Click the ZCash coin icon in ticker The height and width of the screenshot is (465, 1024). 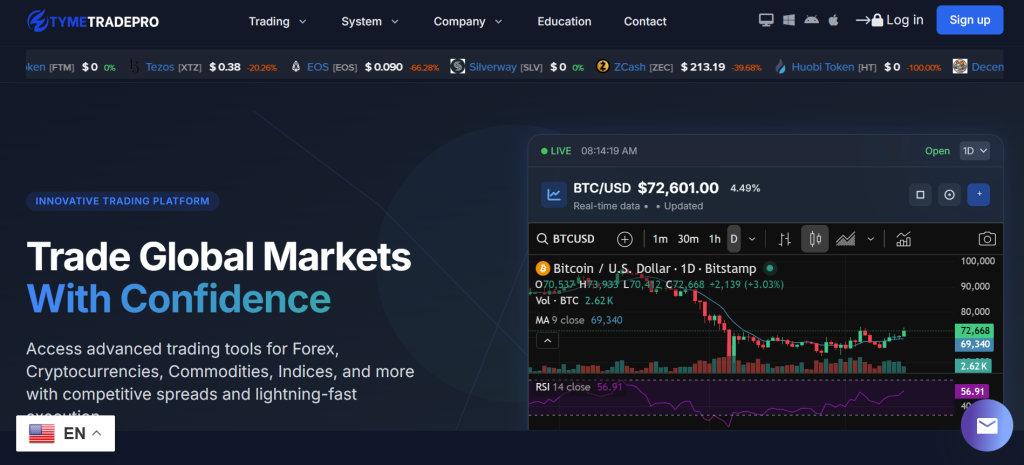pos(603,67)
